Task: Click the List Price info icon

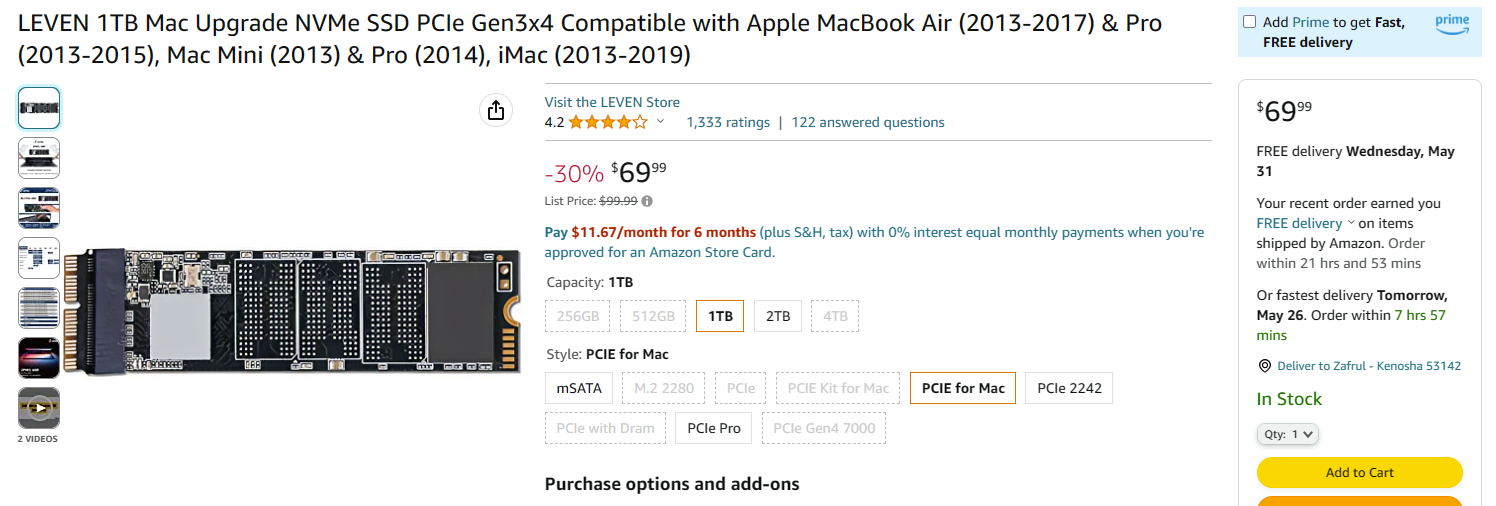Action: pos(647,201)
